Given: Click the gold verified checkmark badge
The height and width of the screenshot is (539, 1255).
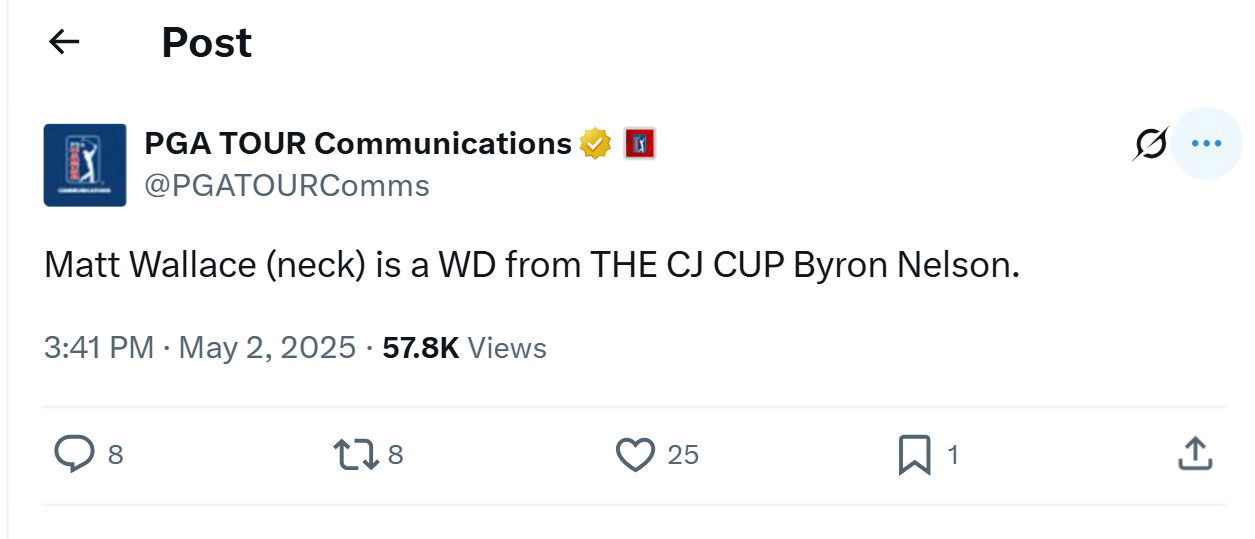Looking at the screenshot, I should [x=595, y=144].
